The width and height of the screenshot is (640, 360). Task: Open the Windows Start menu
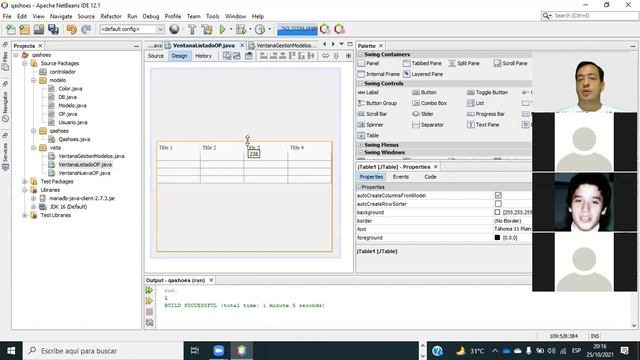[x=11, y=351]
